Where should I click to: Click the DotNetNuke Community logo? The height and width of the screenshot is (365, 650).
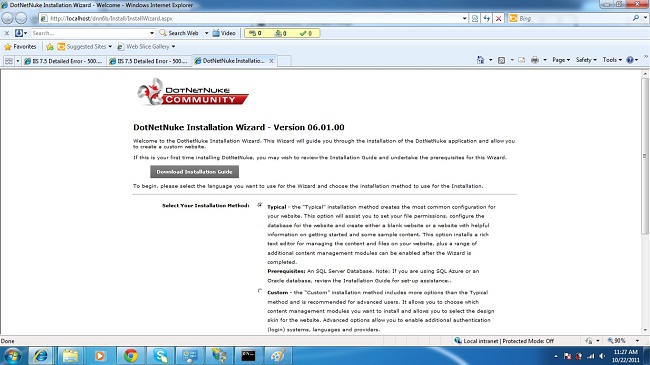193,92
